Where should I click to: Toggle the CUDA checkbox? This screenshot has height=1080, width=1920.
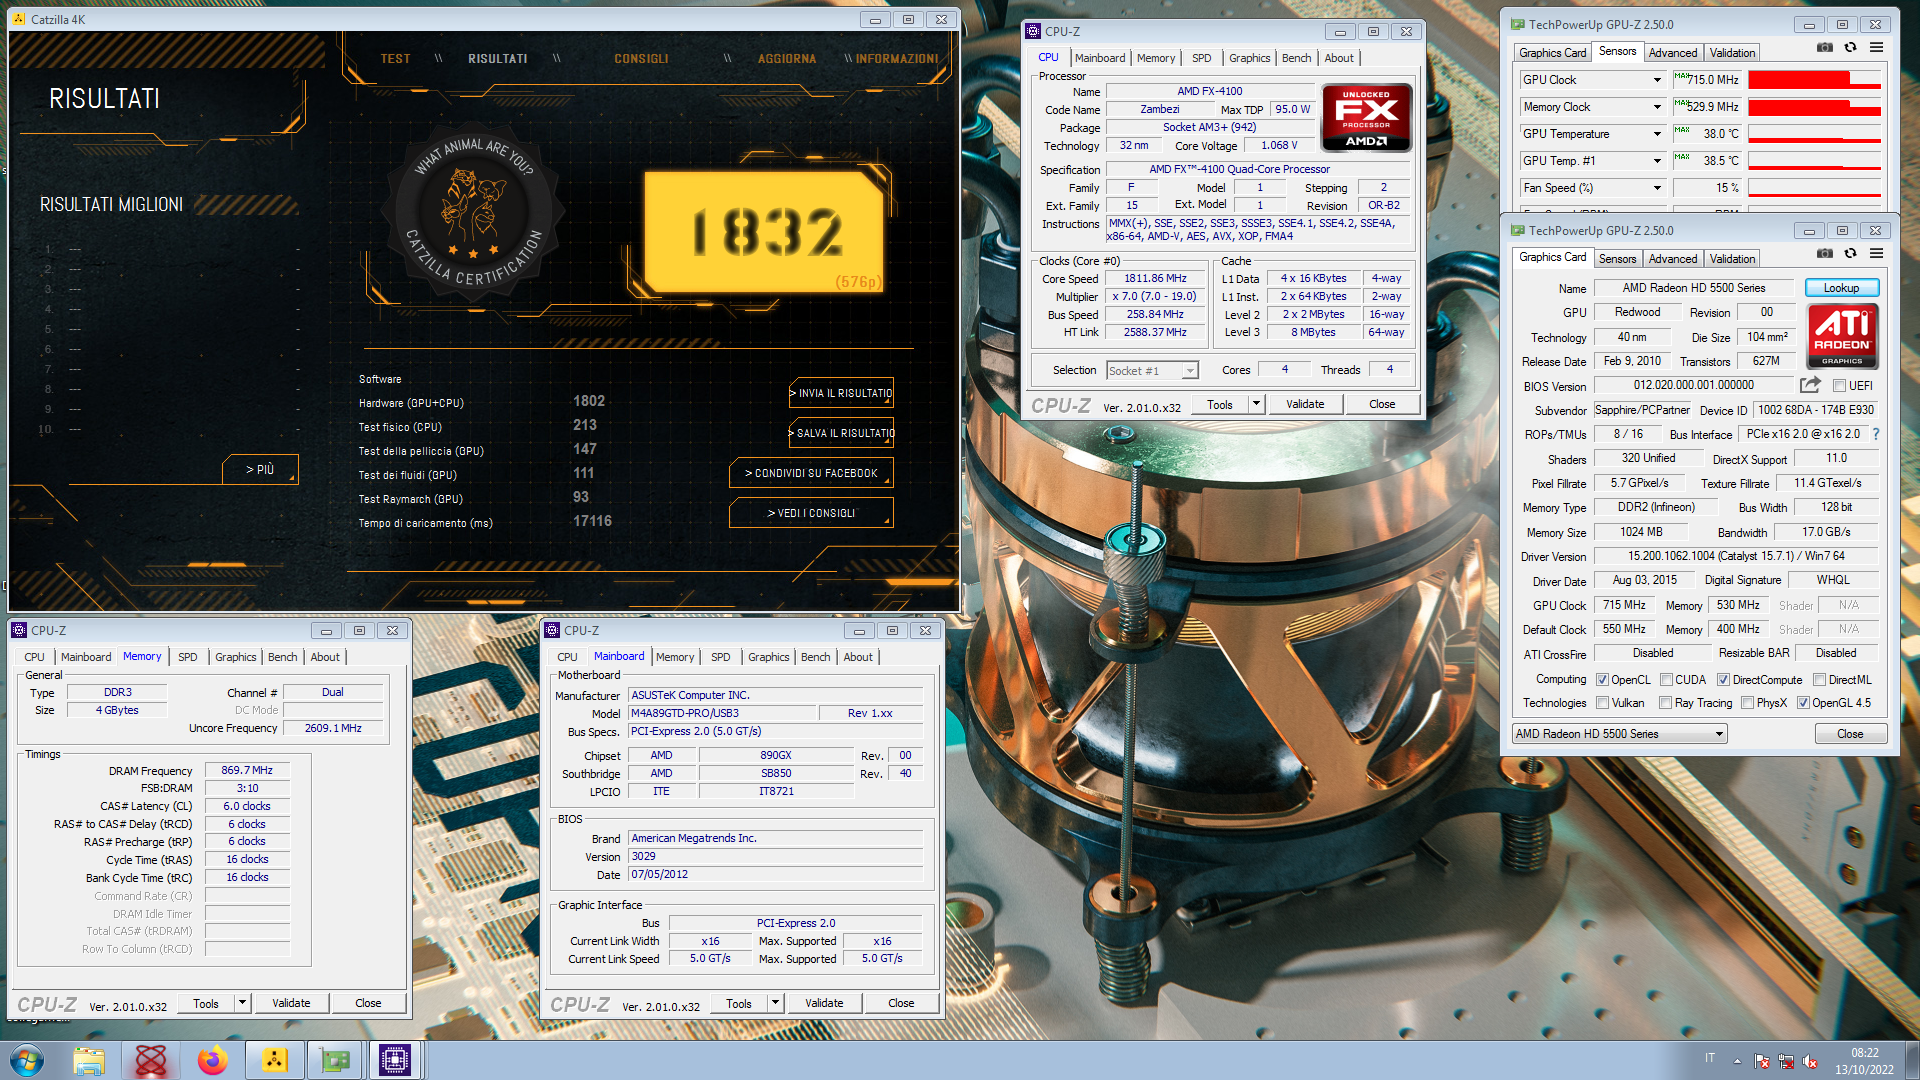pos(1666,680)
